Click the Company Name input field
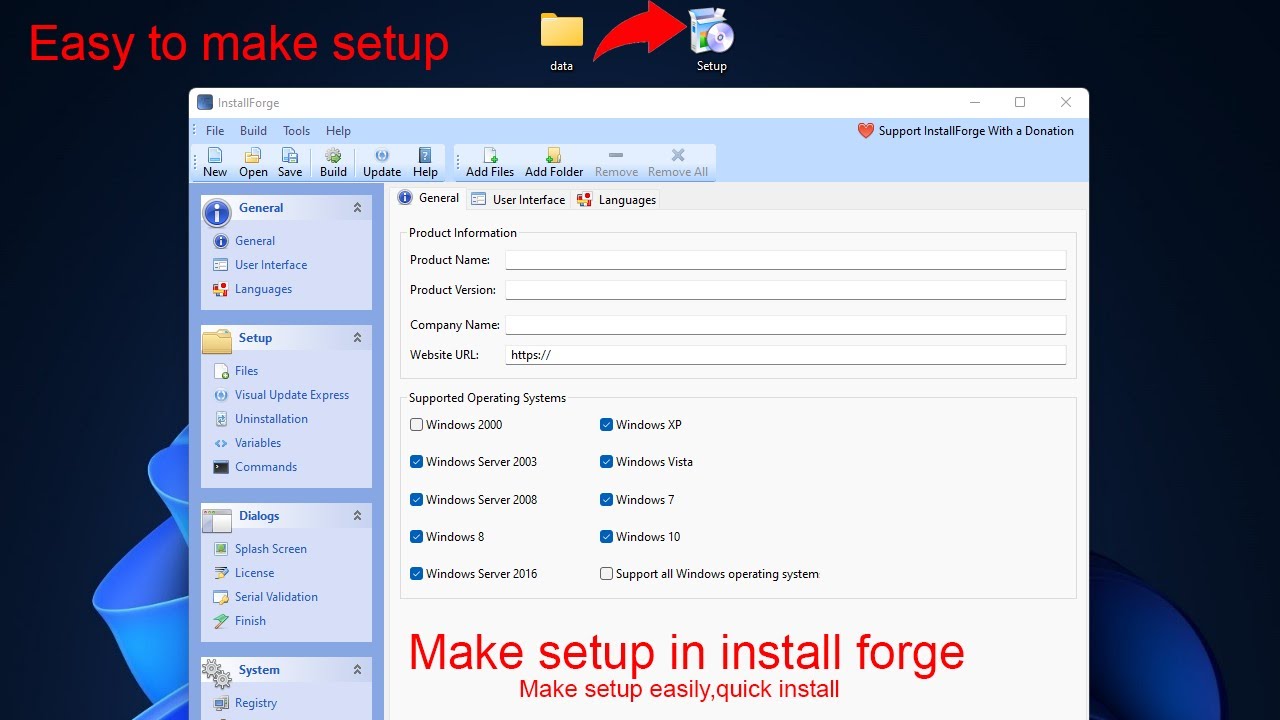 (785, 325)
